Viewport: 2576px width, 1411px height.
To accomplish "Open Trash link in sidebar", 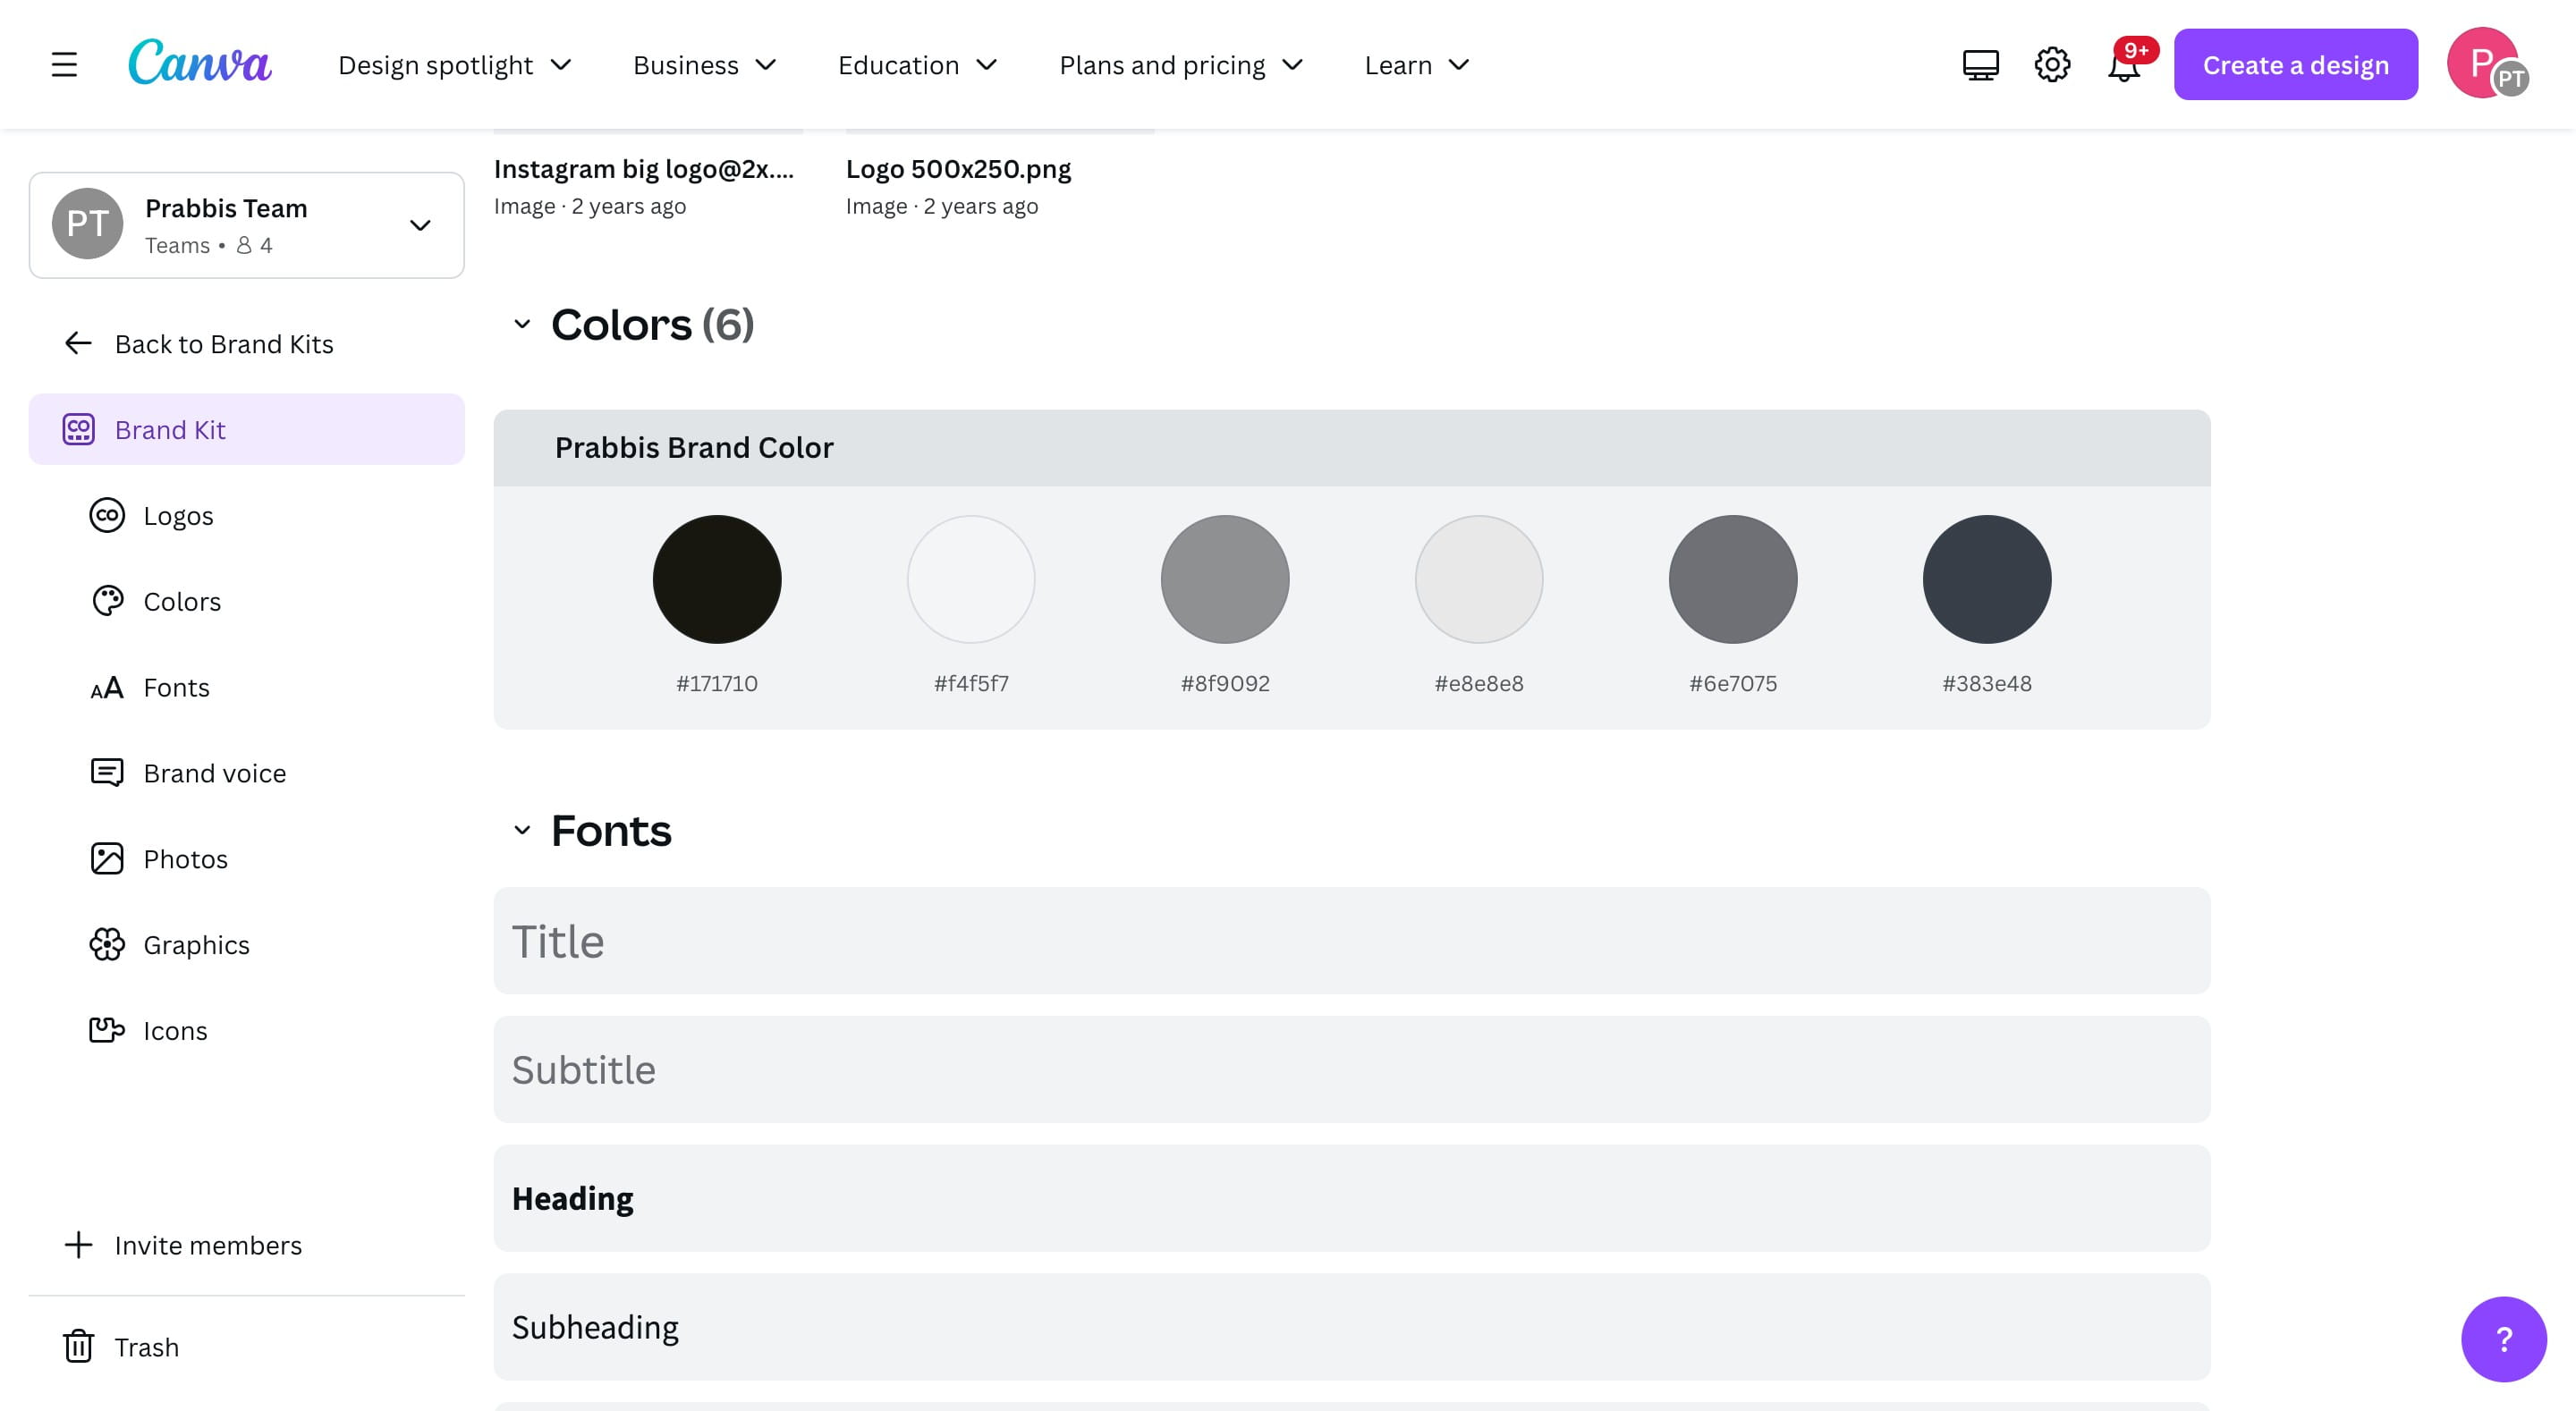I will tap(147, 1347).
